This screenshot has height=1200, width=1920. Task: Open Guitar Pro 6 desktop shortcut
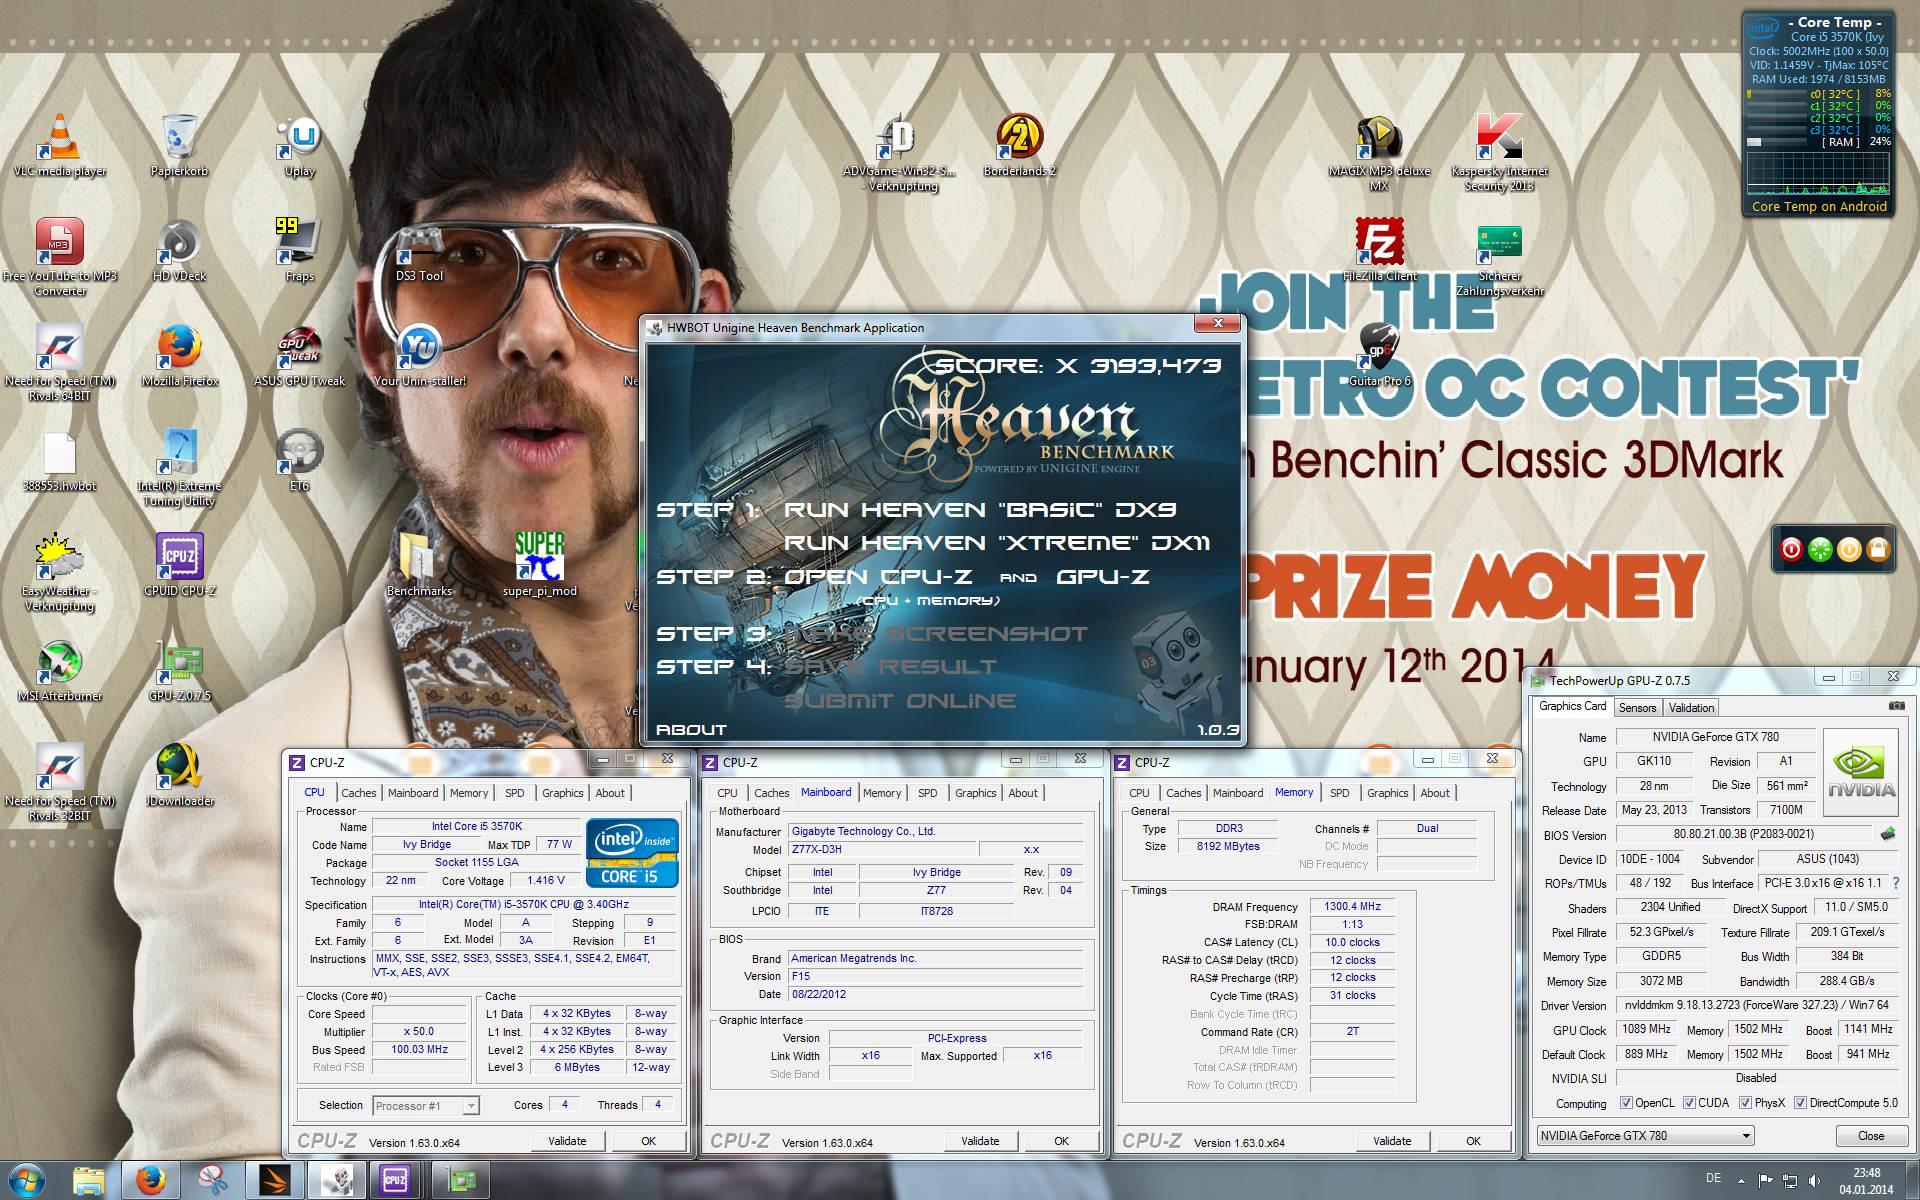point(1380,356)
